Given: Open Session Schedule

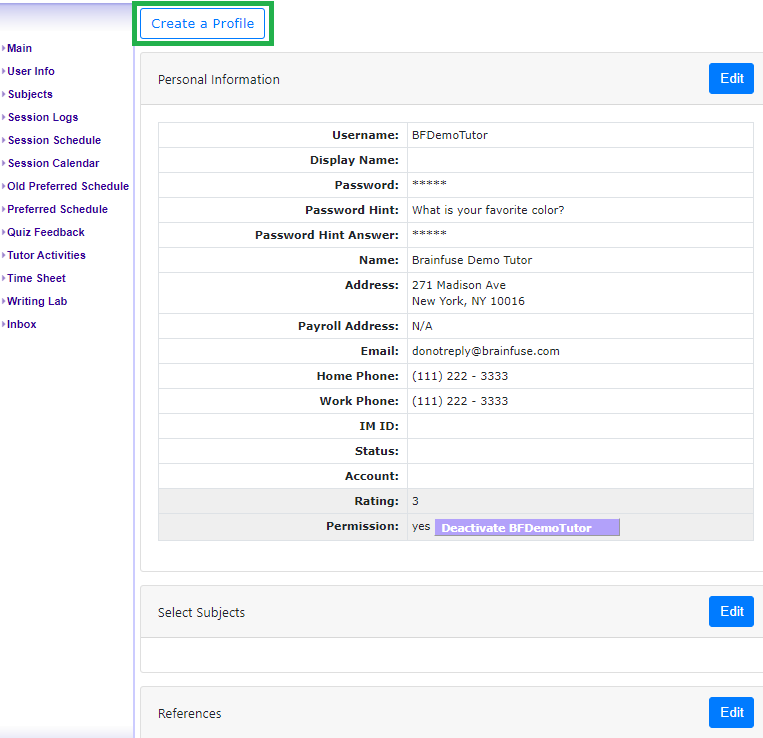Looking at the screenshot, I should (x=54, y=140).
